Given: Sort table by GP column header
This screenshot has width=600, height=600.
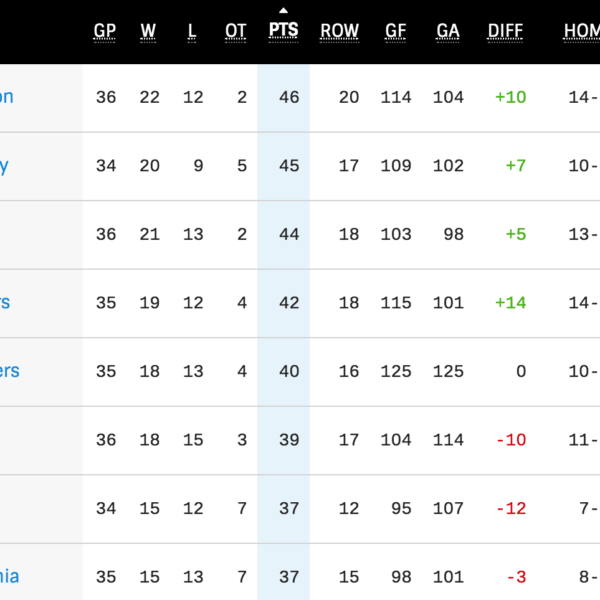Looking at the screenshot, I should 105,31.
